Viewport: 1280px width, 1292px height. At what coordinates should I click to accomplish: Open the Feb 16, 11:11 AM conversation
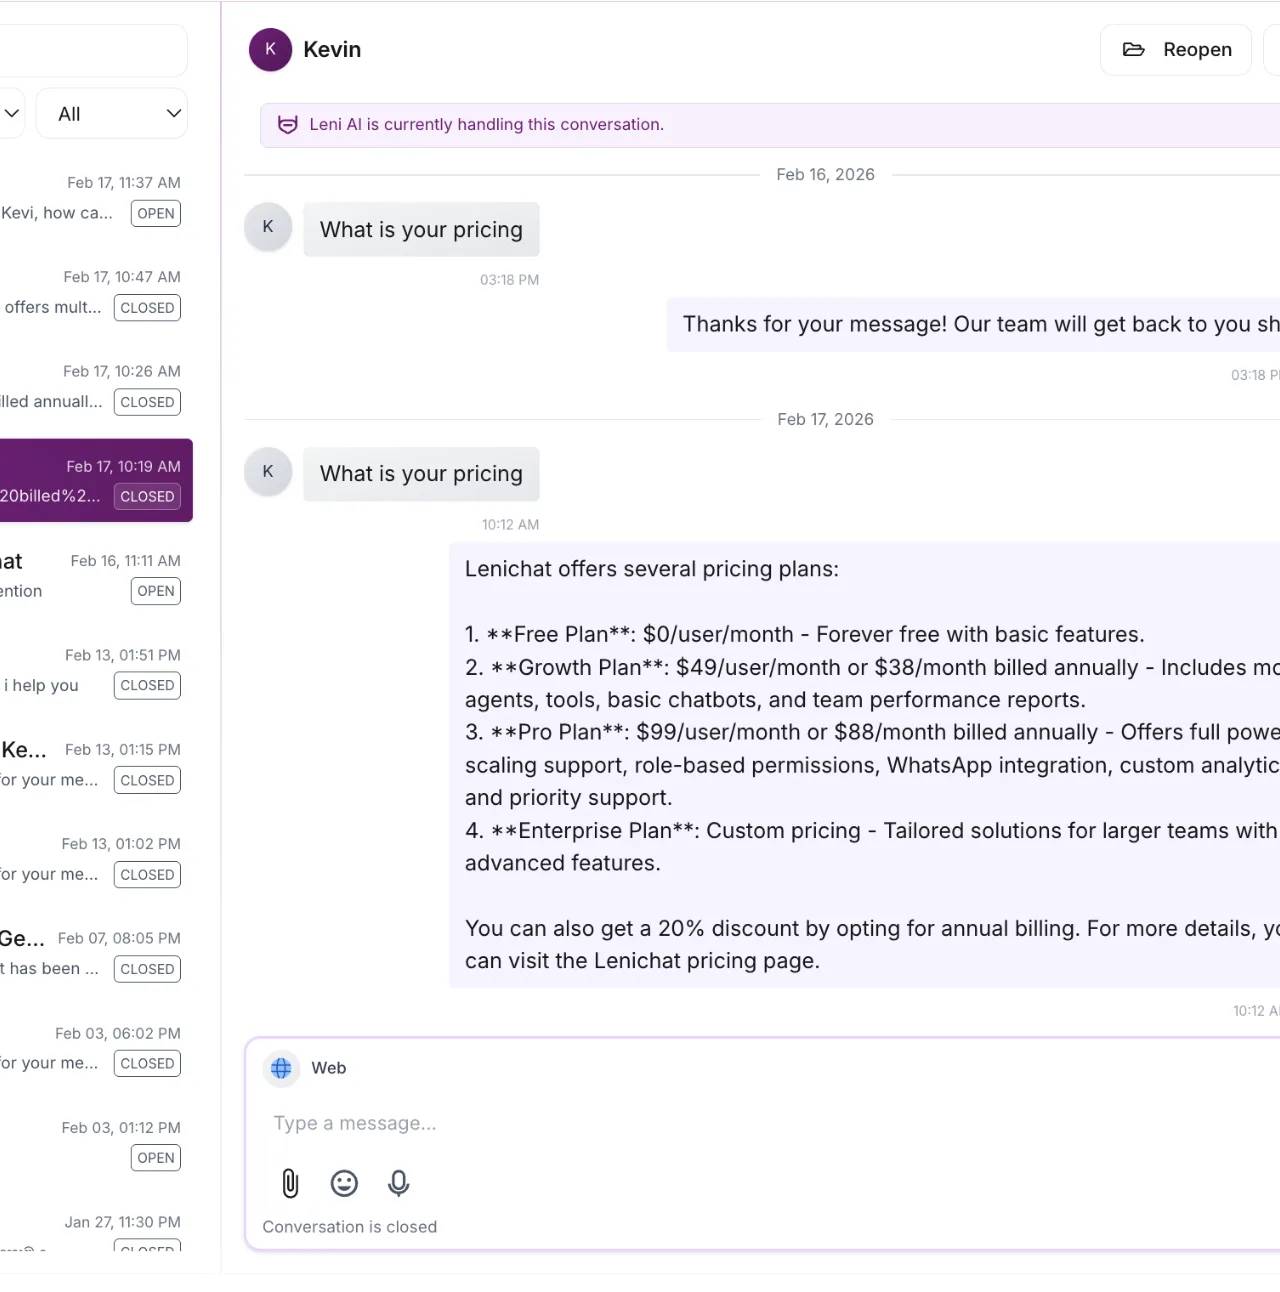94,576
